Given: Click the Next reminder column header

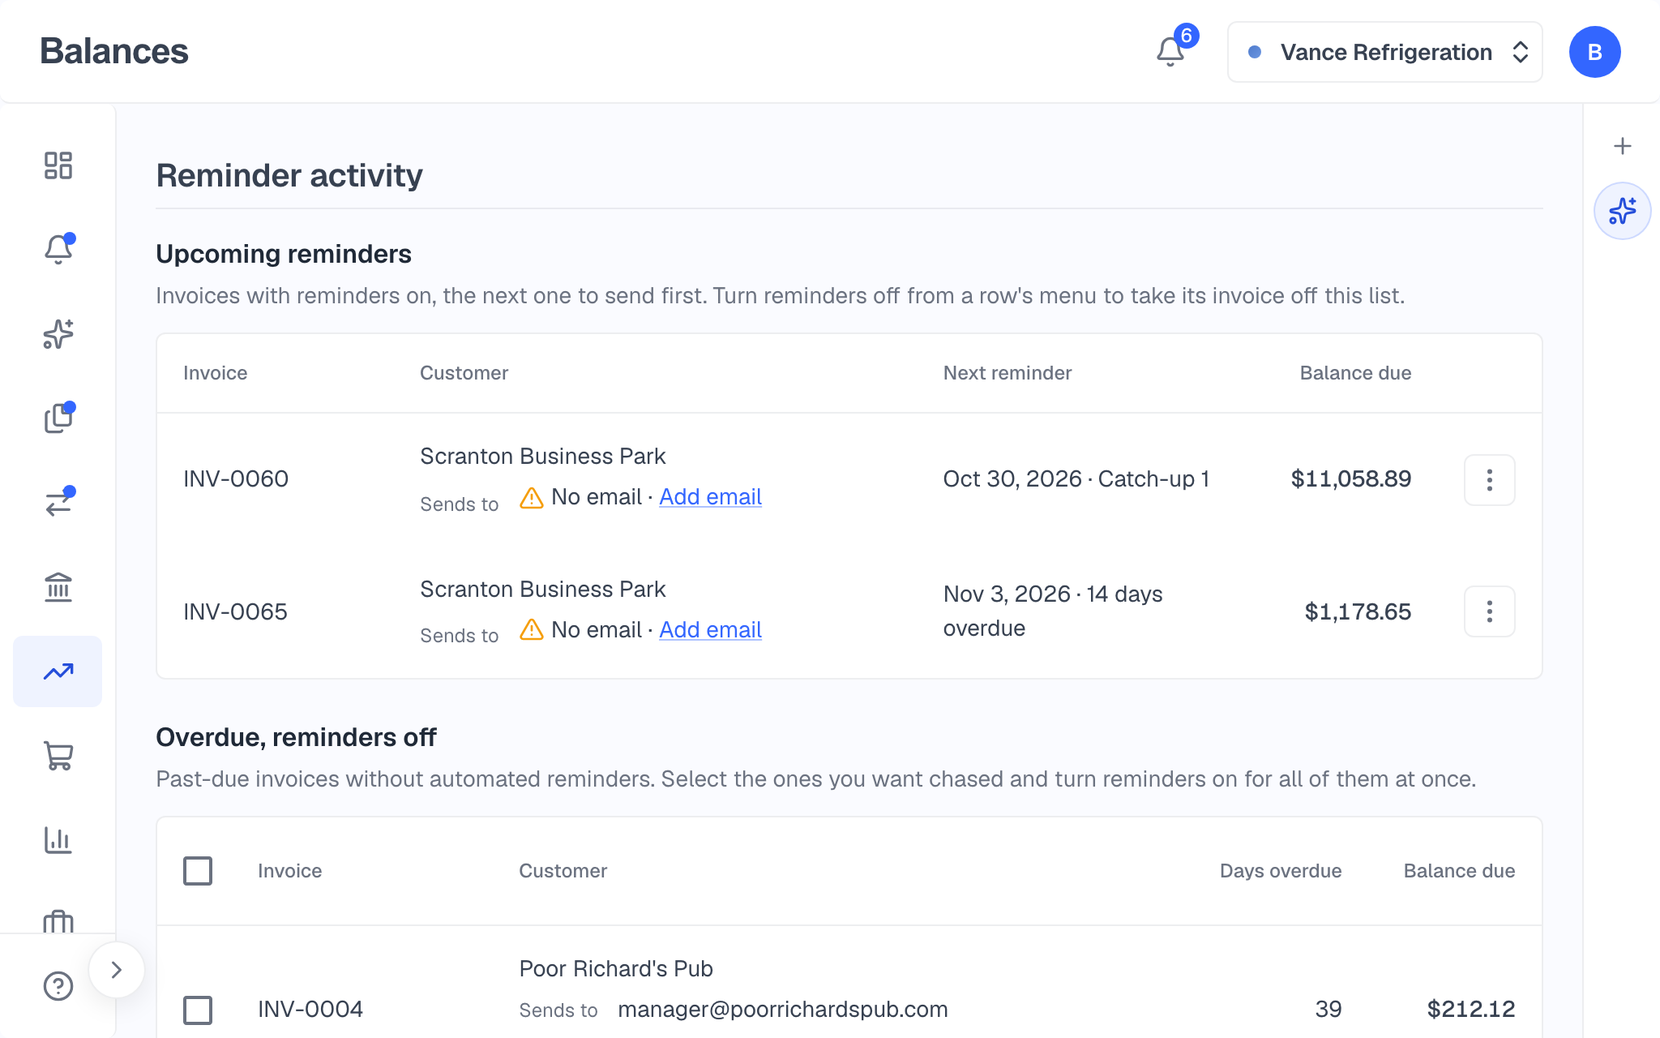Looking at the screenshot, I should coord(1007,373).
